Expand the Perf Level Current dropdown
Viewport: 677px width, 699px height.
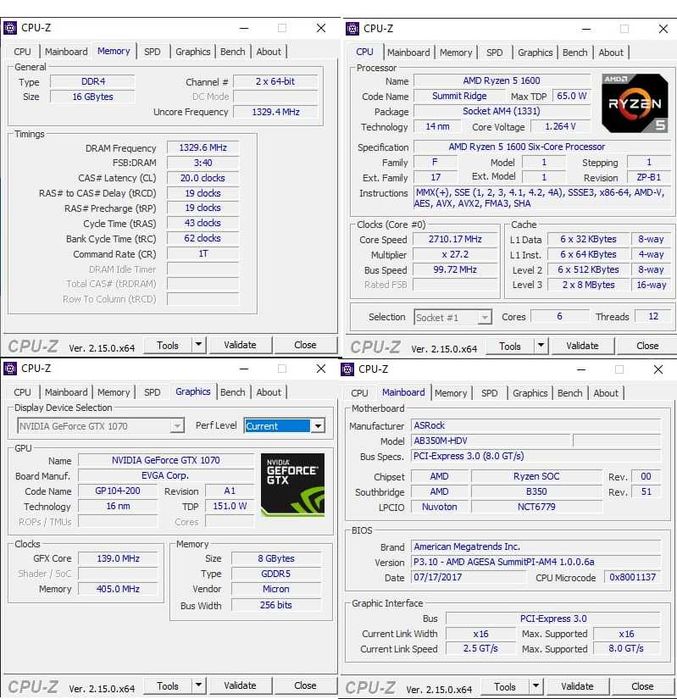(x=318, y=426)
